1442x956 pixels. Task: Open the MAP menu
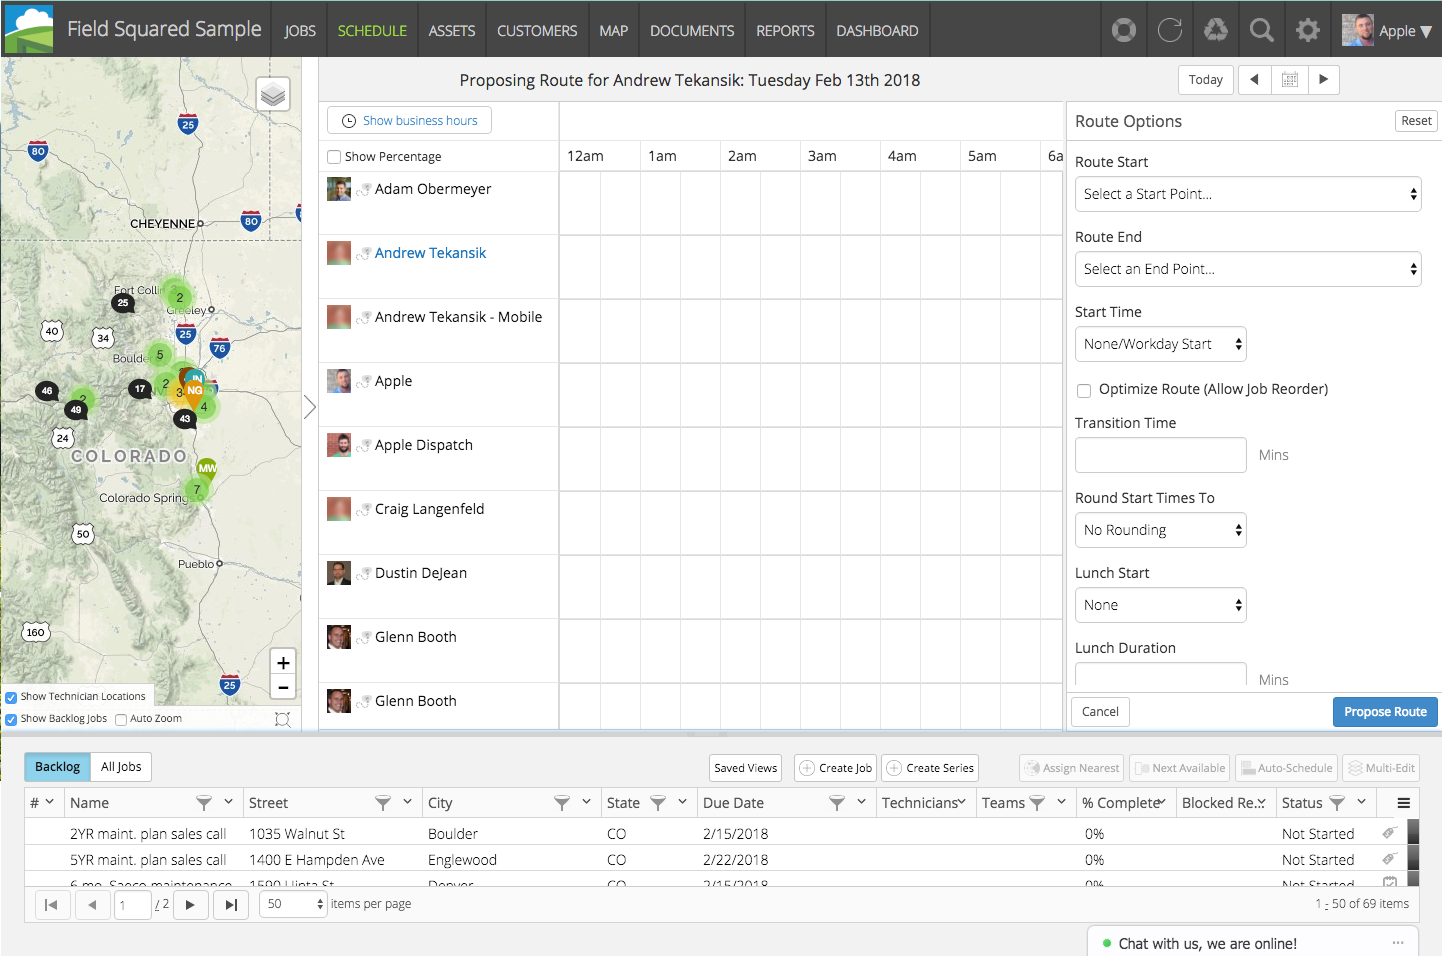point(614,31)
